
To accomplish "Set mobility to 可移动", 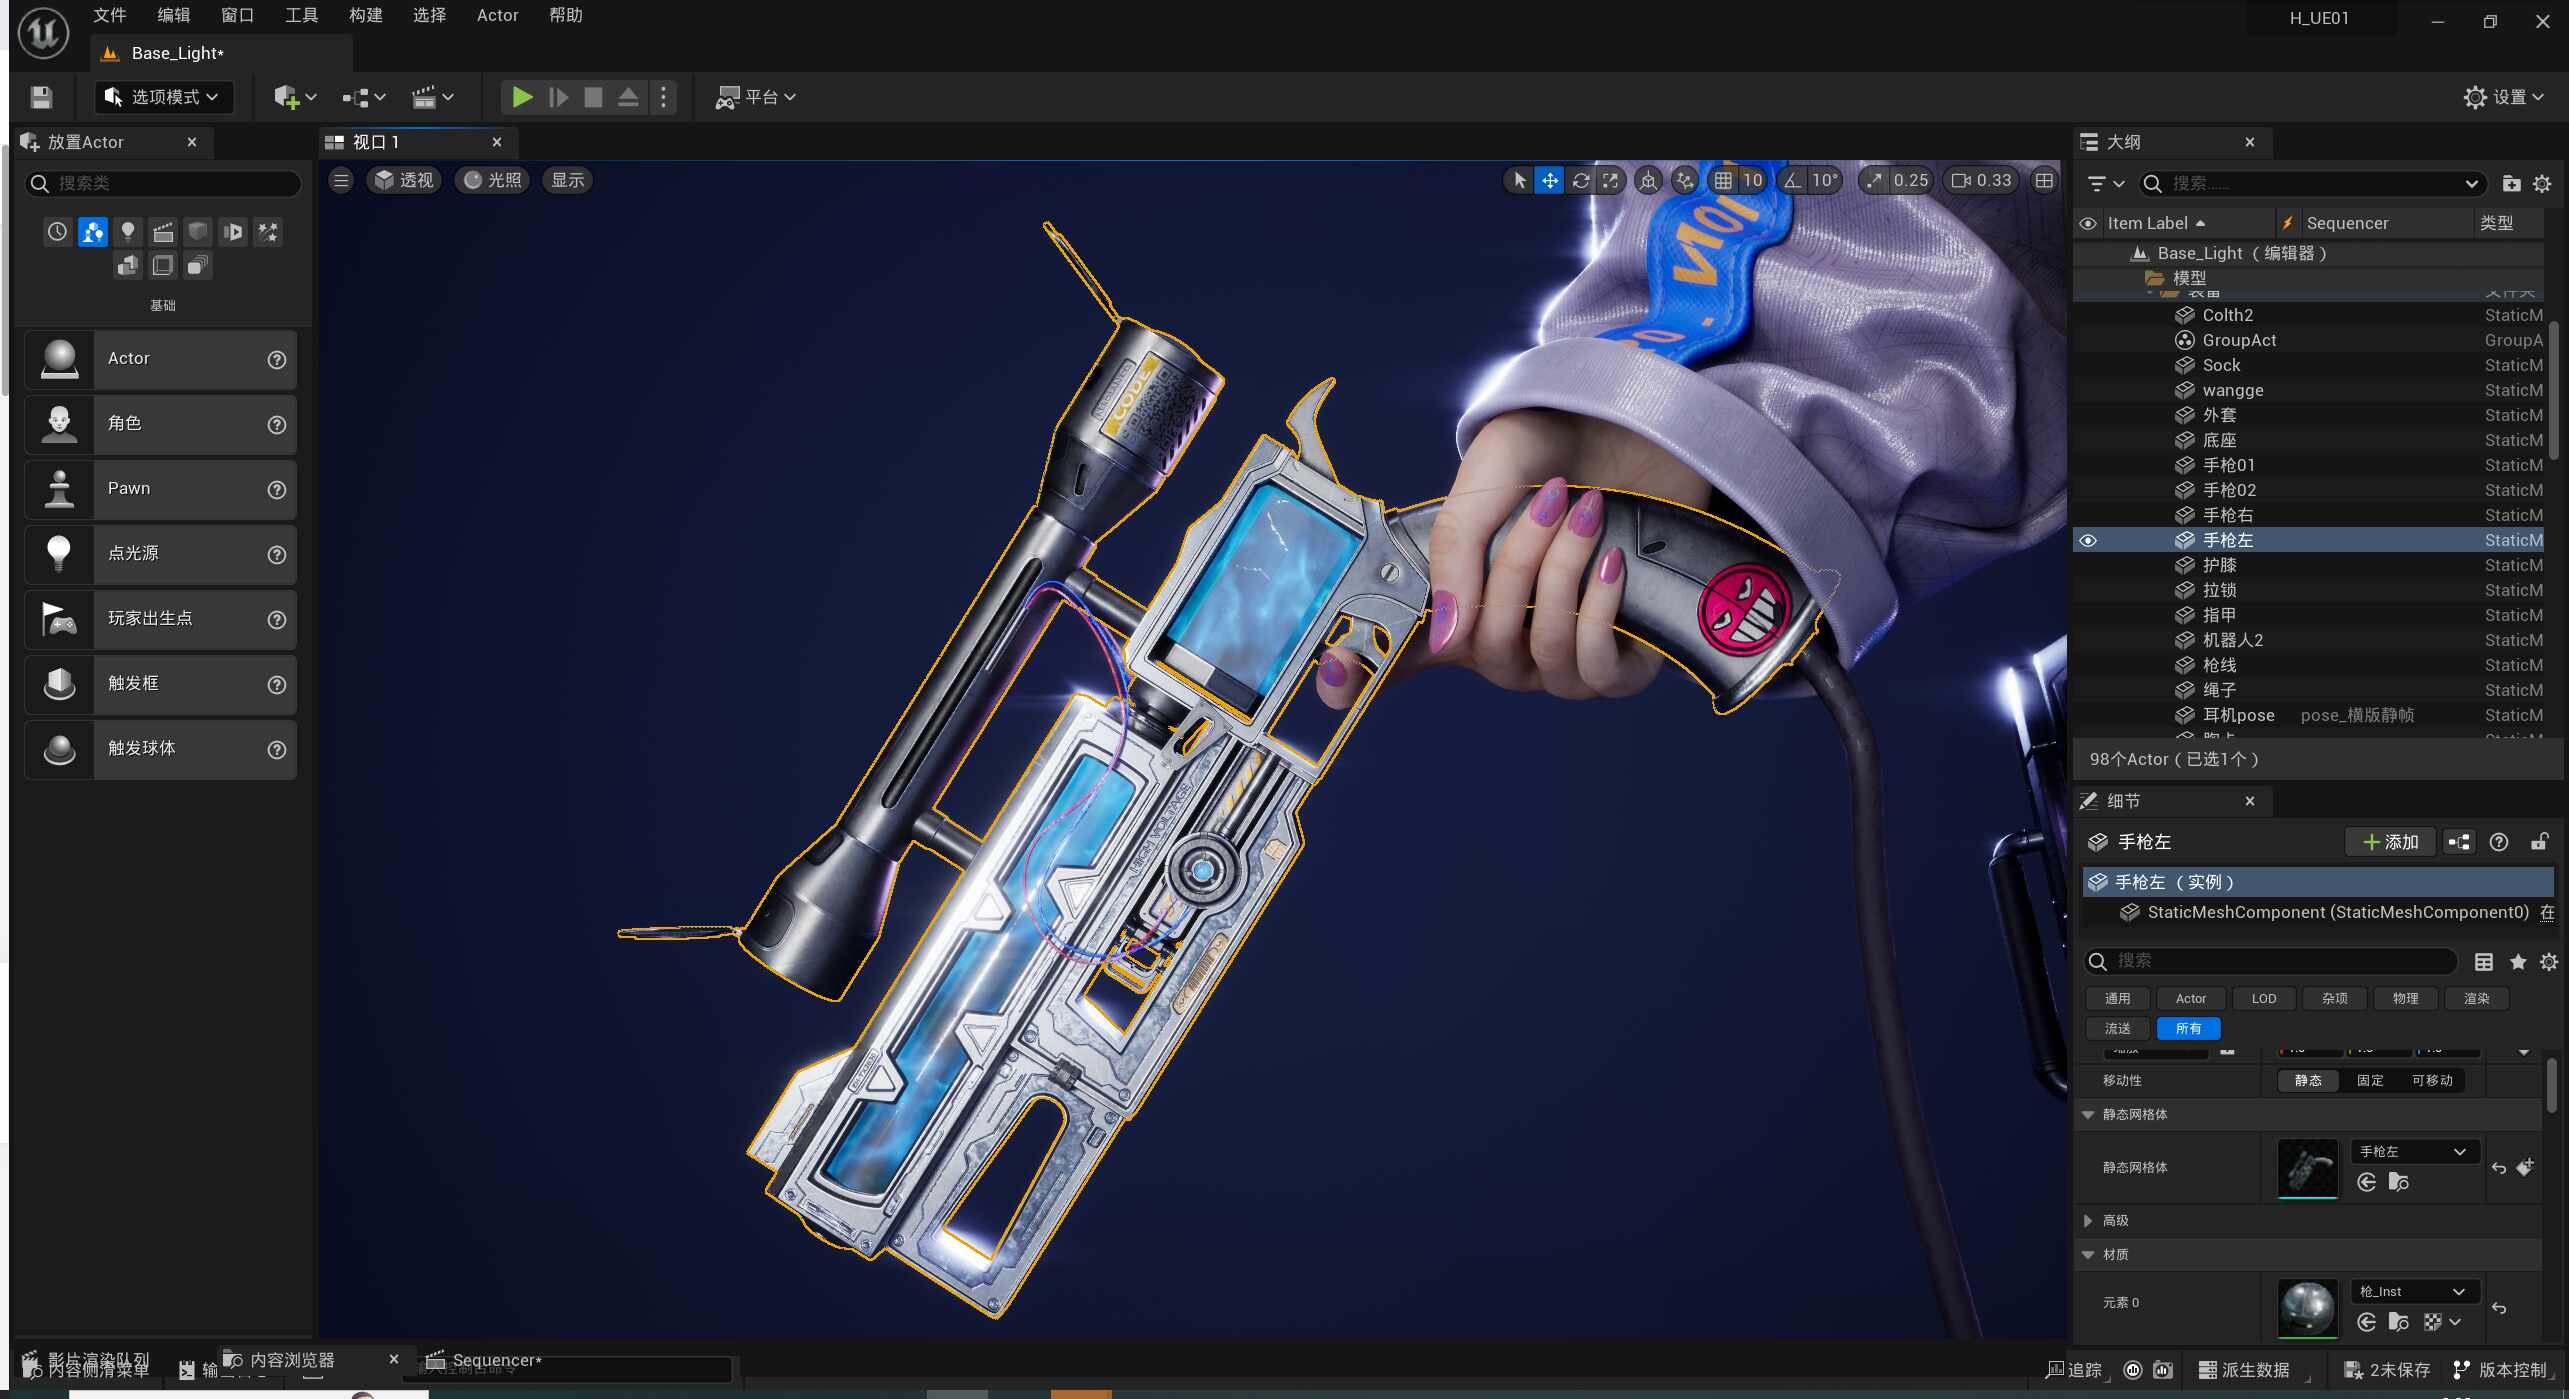I will coord(2432,1081).
